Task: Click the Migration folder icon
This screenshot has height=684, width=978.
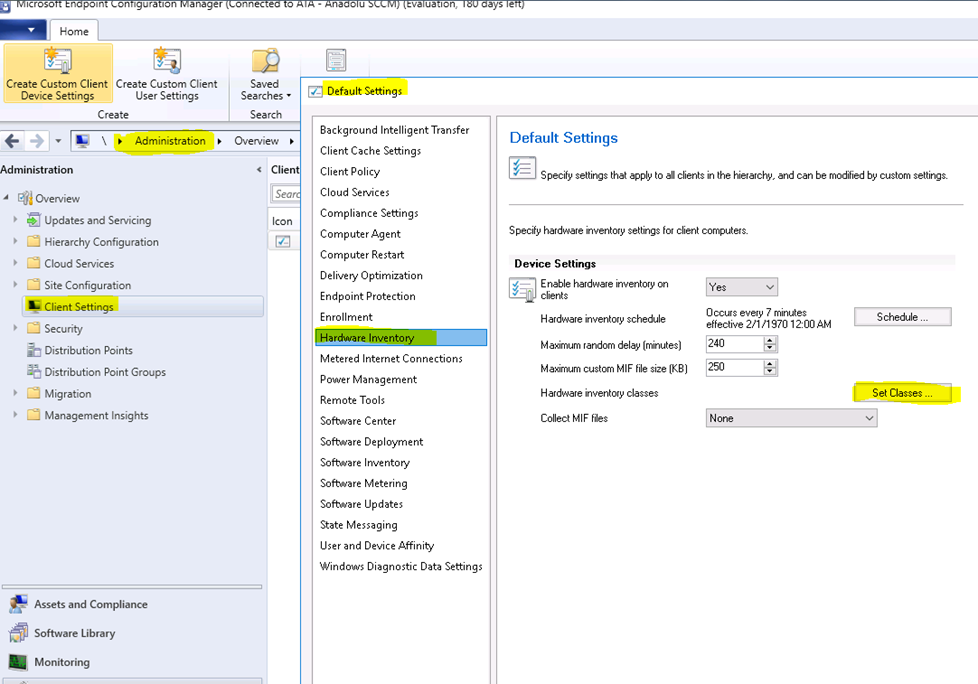Action: pos(34,393)
